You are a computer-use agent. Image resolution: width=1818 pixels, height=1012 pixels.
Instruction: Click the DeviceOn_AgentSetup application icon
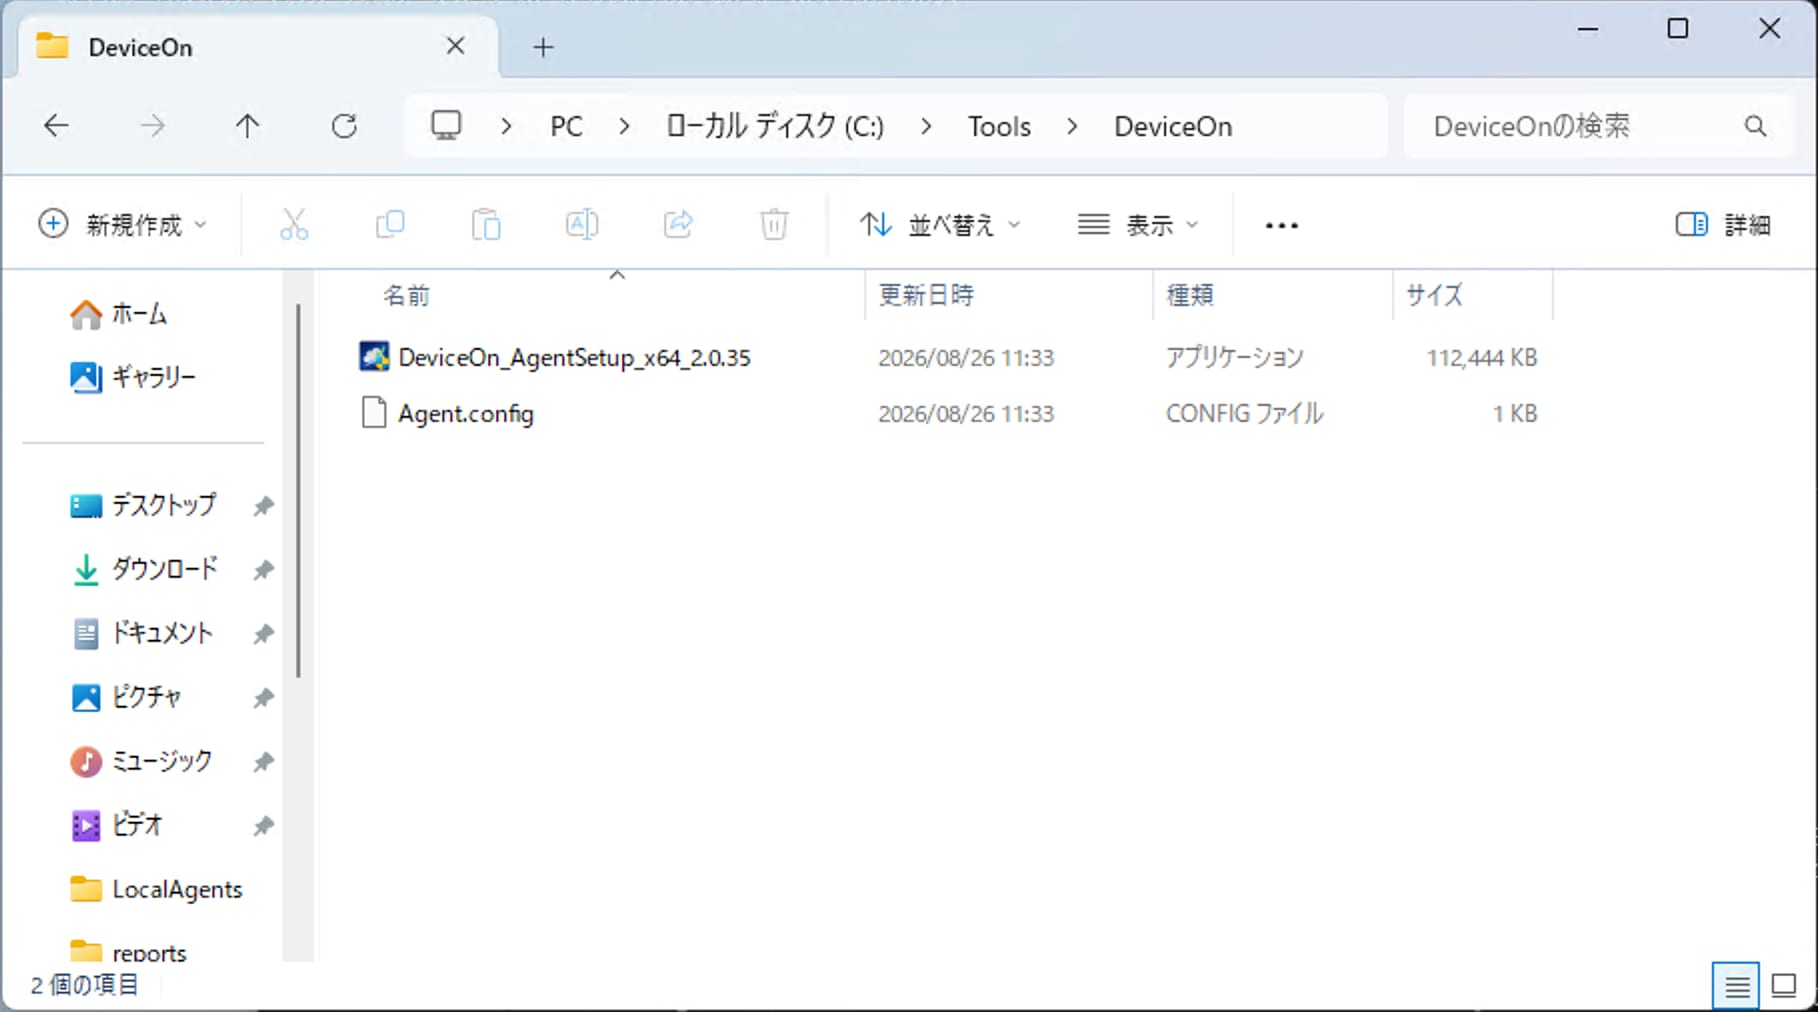coord(374,357)
